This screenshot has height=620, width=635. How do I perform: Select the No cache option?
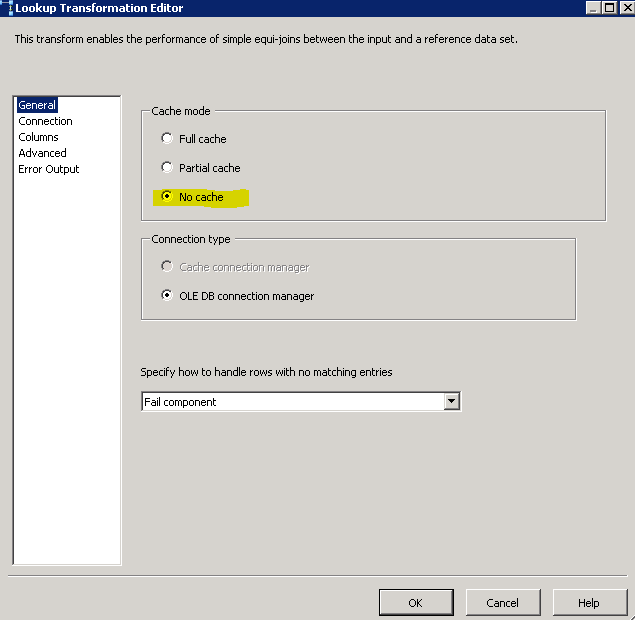(167, 197)
